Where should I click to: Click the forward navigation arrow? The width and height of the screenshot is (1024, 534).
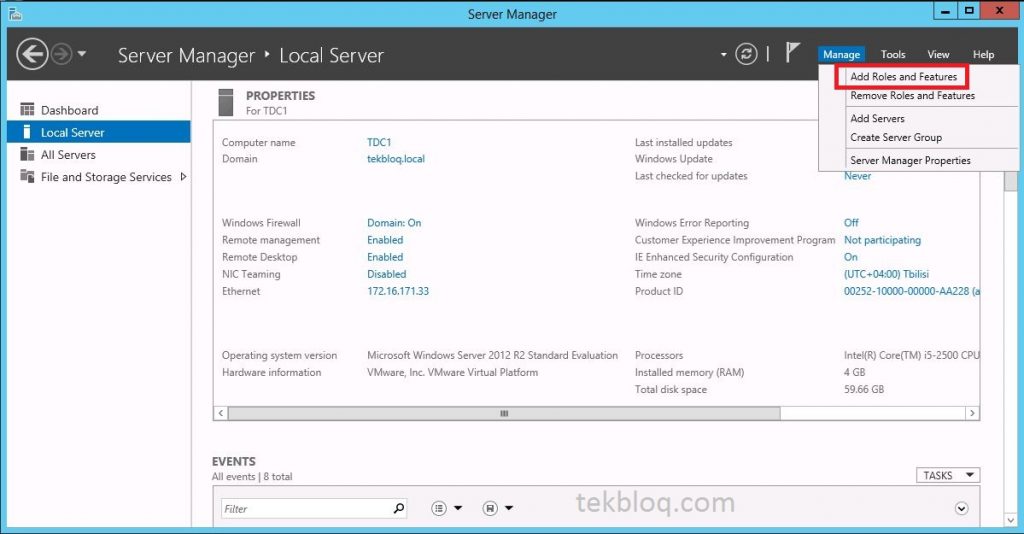[61, 54]
